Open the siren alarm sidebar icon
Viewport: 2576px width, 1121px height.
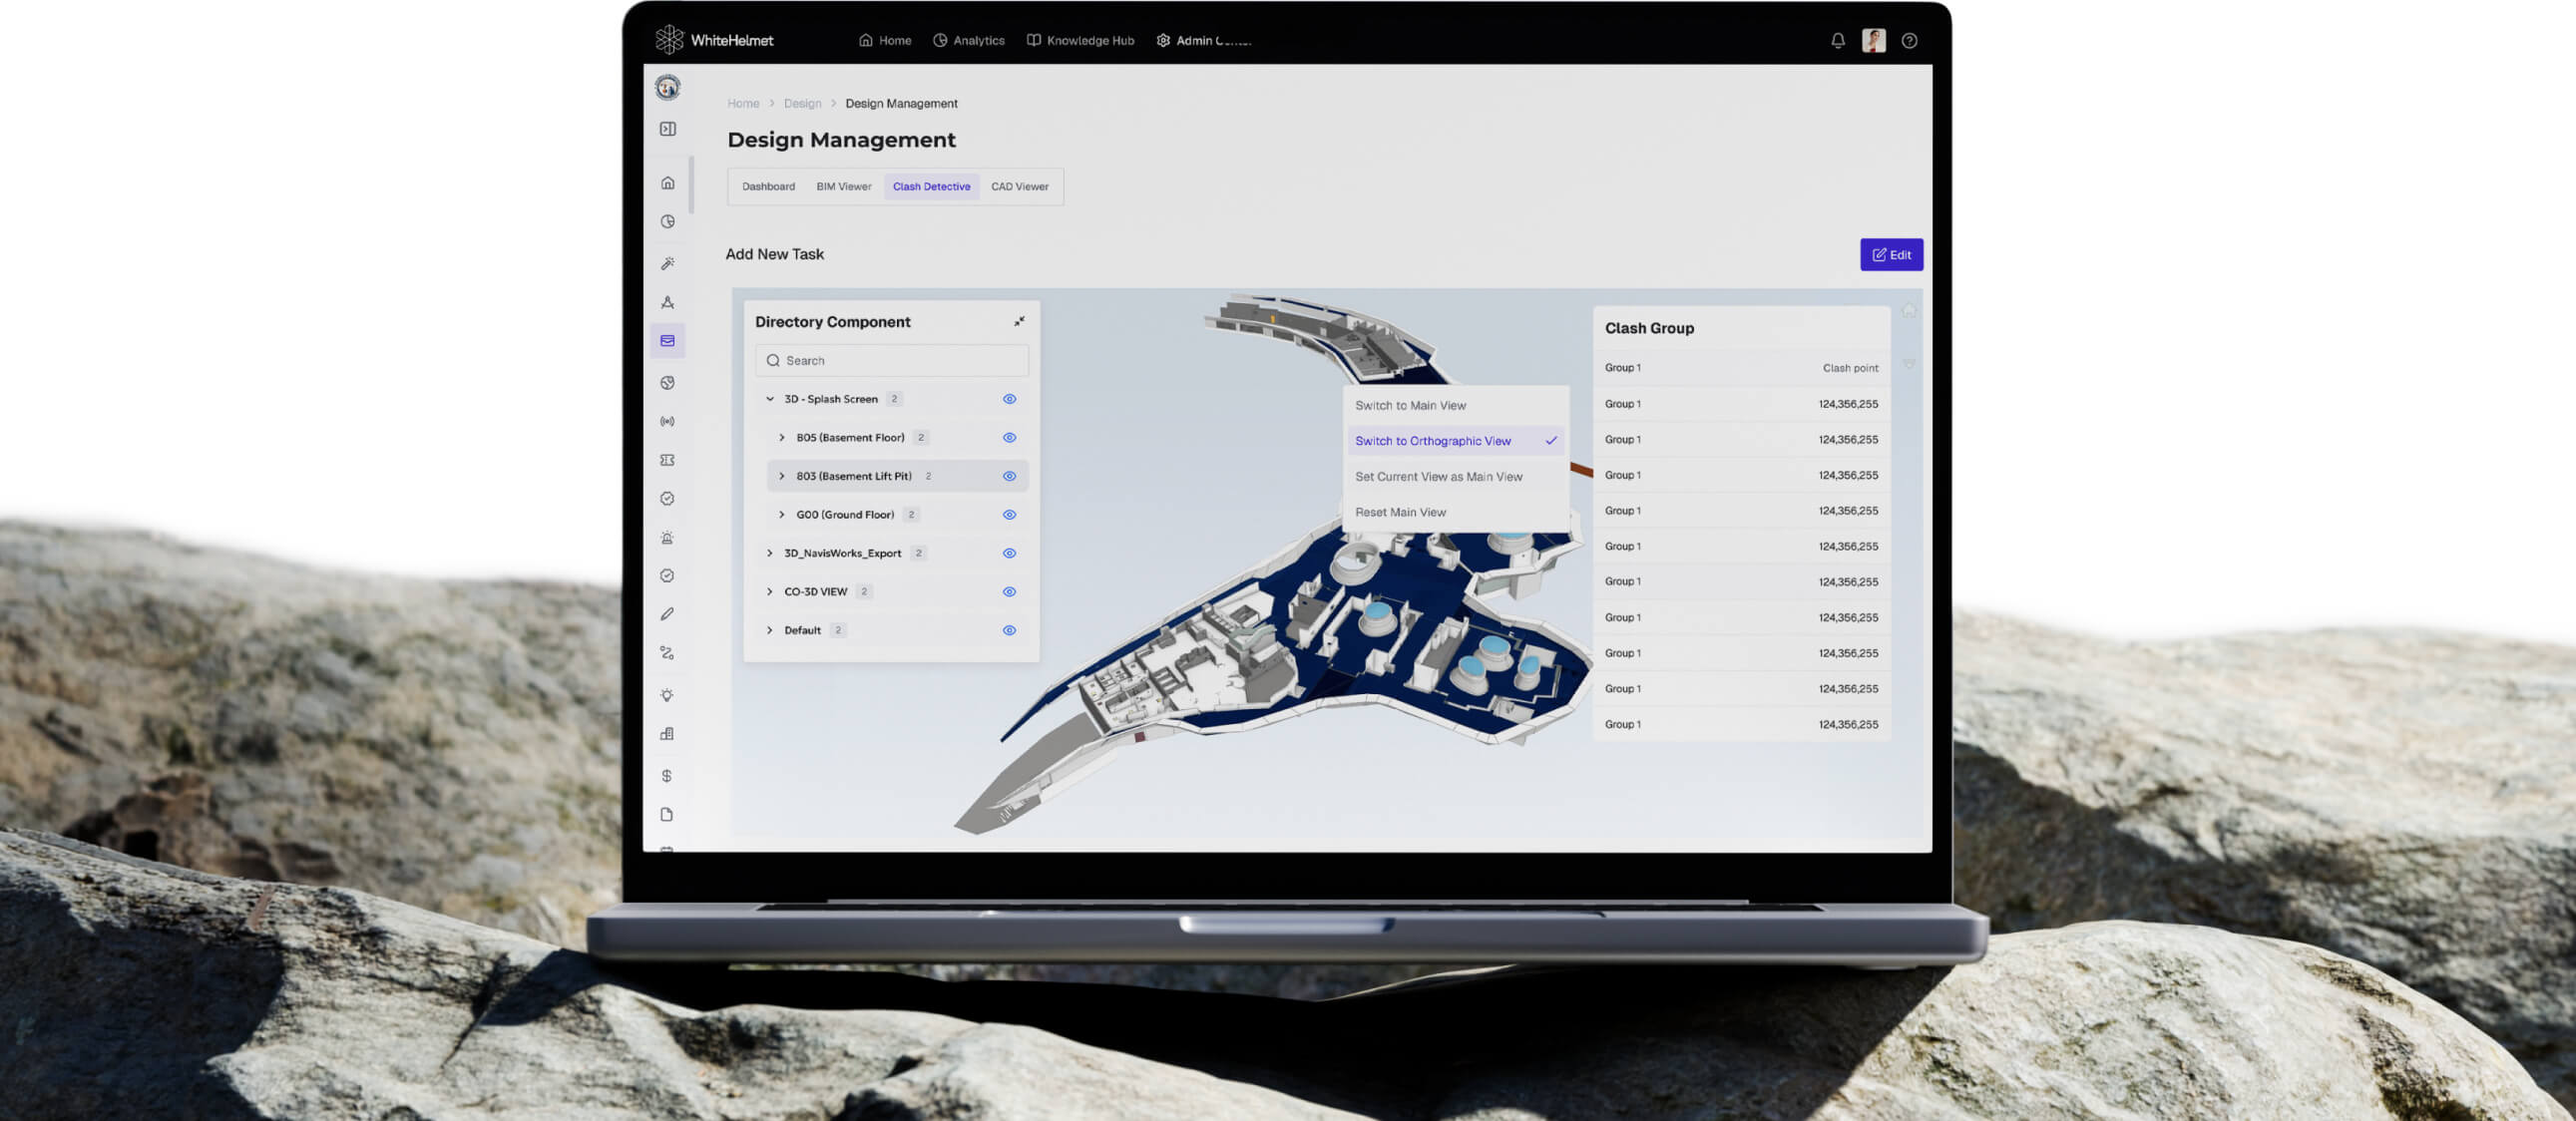(x=668, y=538)
